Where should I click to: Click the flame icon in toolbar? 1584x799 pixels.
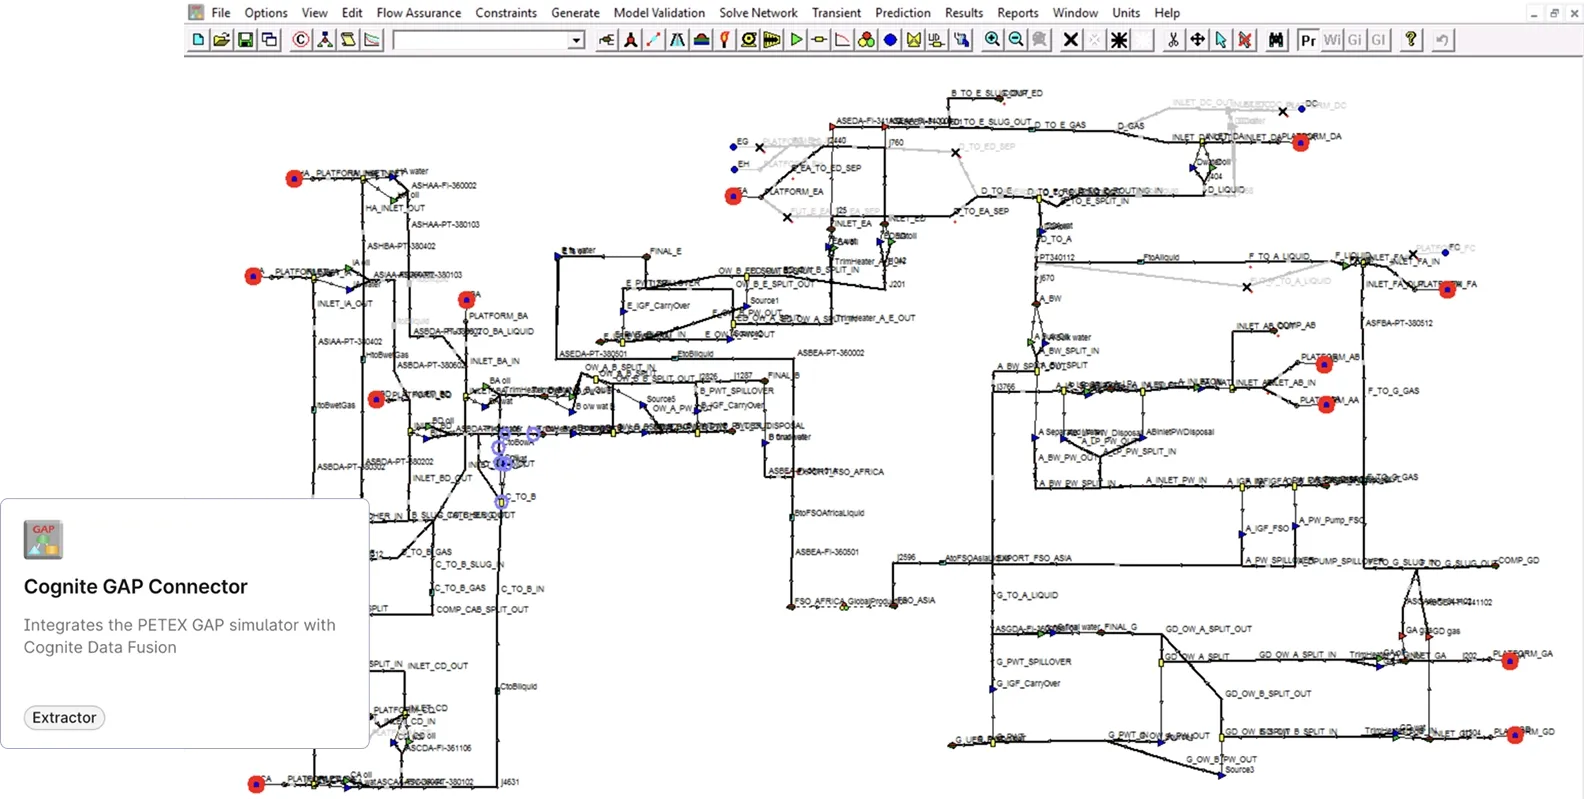click(x=725, y=40)
